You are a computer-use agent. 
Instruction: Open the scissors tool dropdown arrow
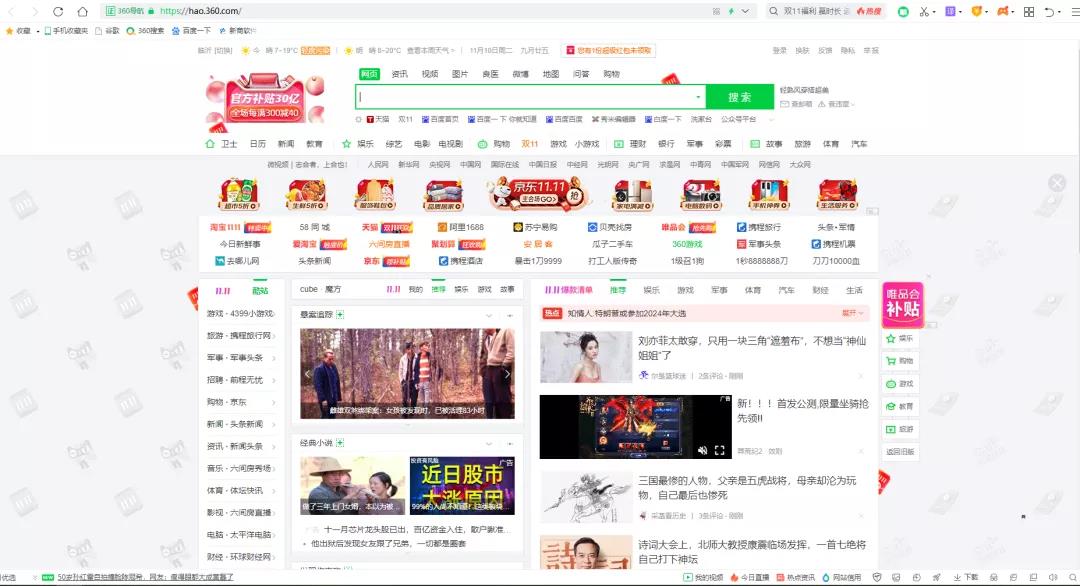pos(933,12)
